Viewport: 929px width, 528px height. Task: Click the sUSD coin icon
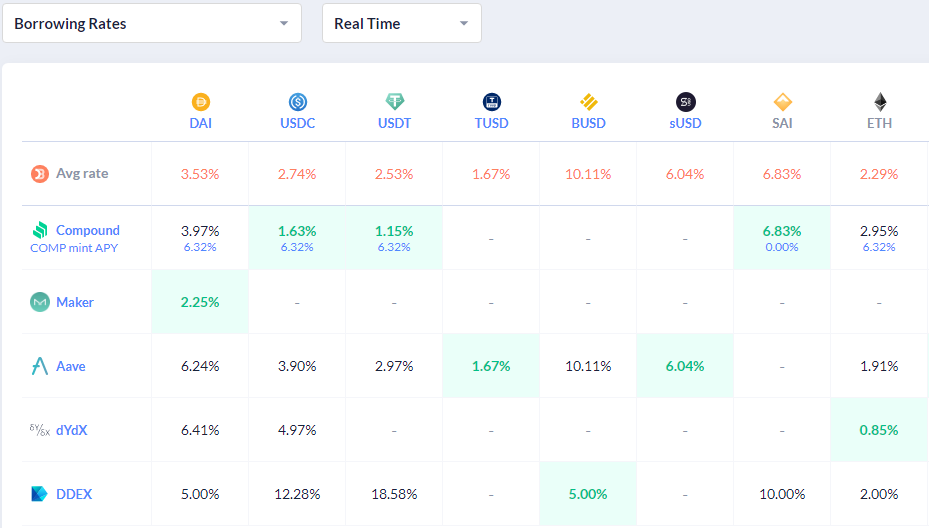(x=685, y=102)
